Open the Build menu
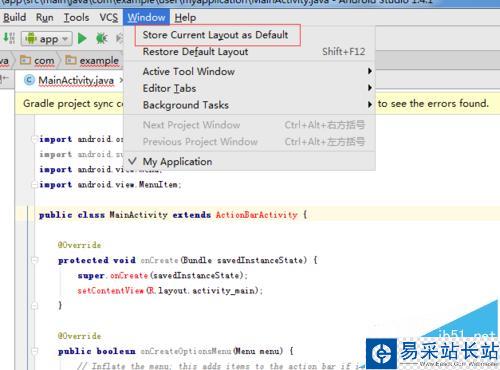This screenshot has width=500, height=370. (14, 17)
